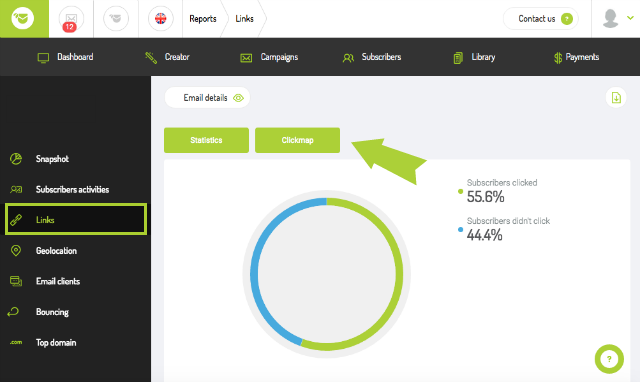Click the Contact us button
This screenshot has height=382, width=640.
coord(541,19)
